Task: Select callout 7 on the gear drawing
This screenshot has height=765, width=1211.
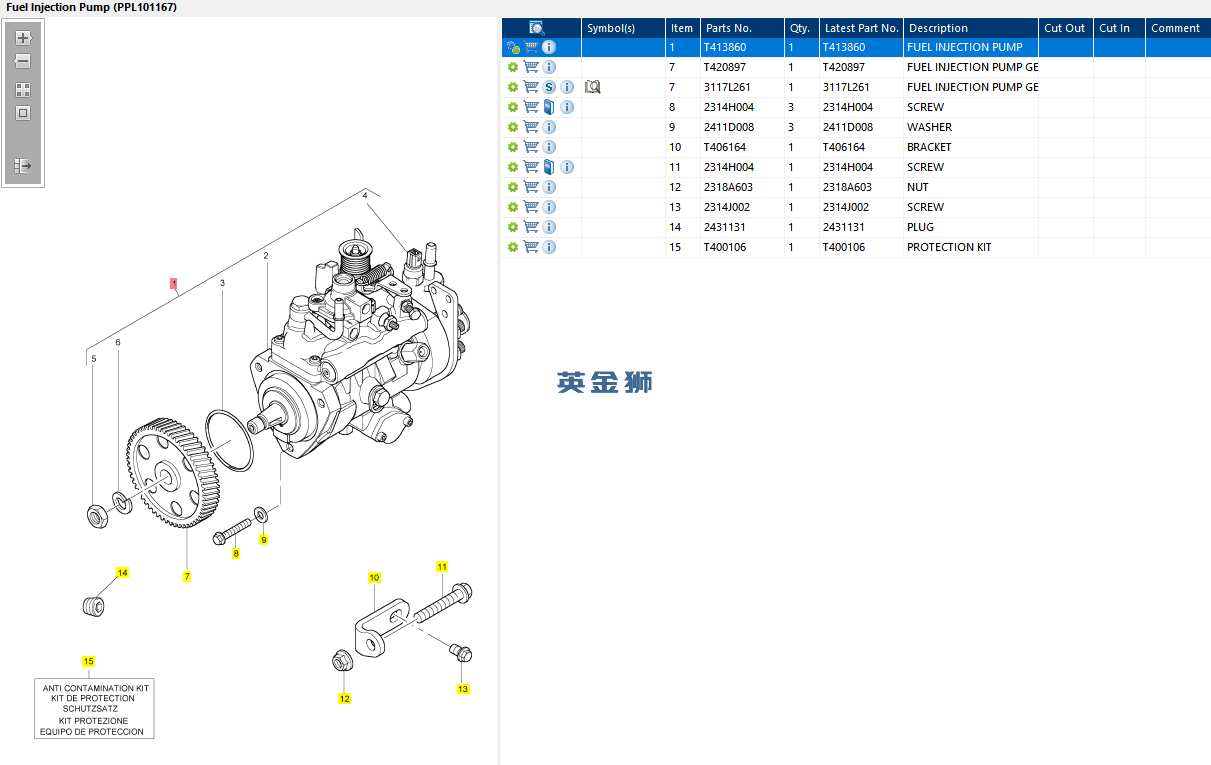Action: pos(186,576)
